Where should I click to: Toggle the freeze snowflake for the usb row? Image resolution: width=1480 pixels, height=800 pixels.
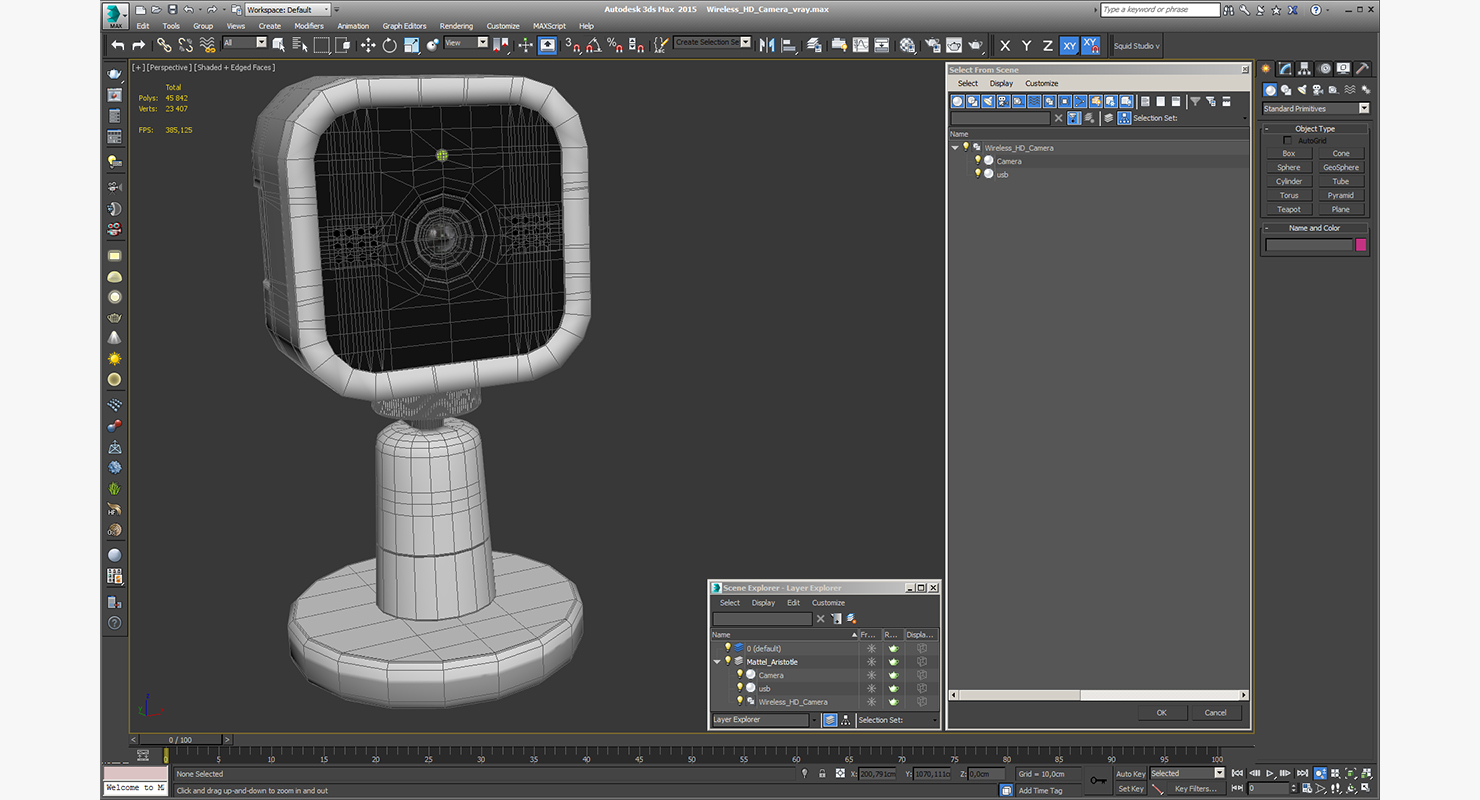tap(871, 688)
